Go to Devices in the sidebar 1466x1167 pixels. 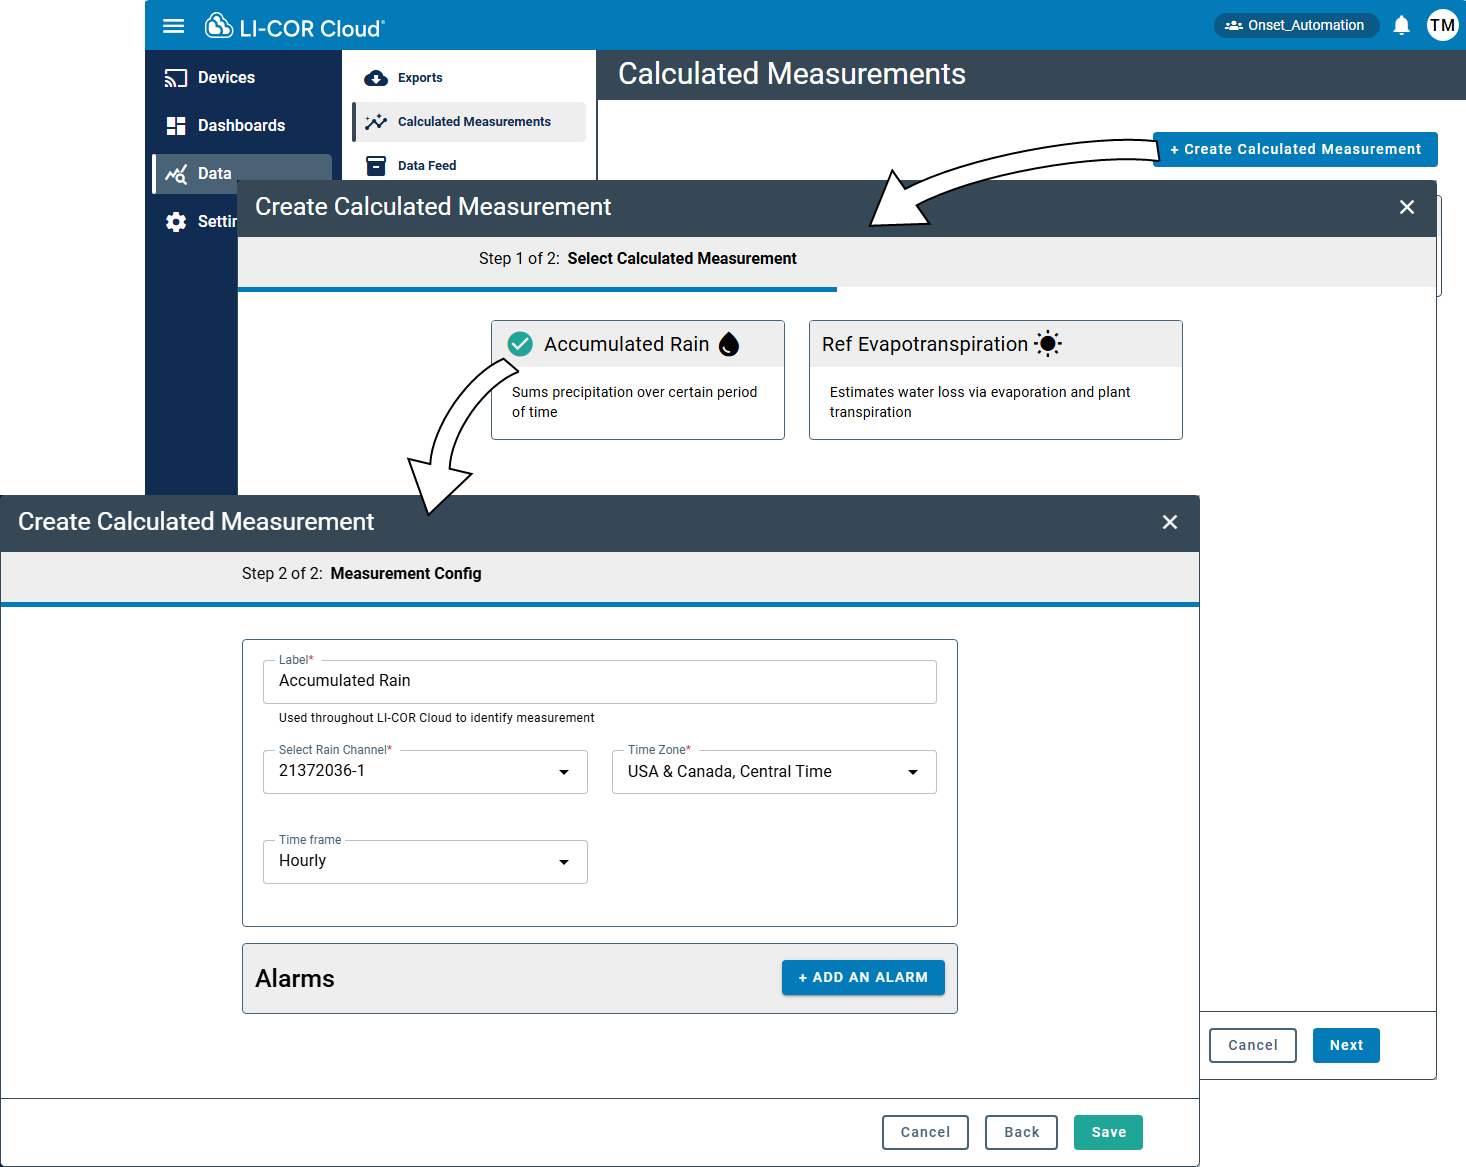point(242,78)
